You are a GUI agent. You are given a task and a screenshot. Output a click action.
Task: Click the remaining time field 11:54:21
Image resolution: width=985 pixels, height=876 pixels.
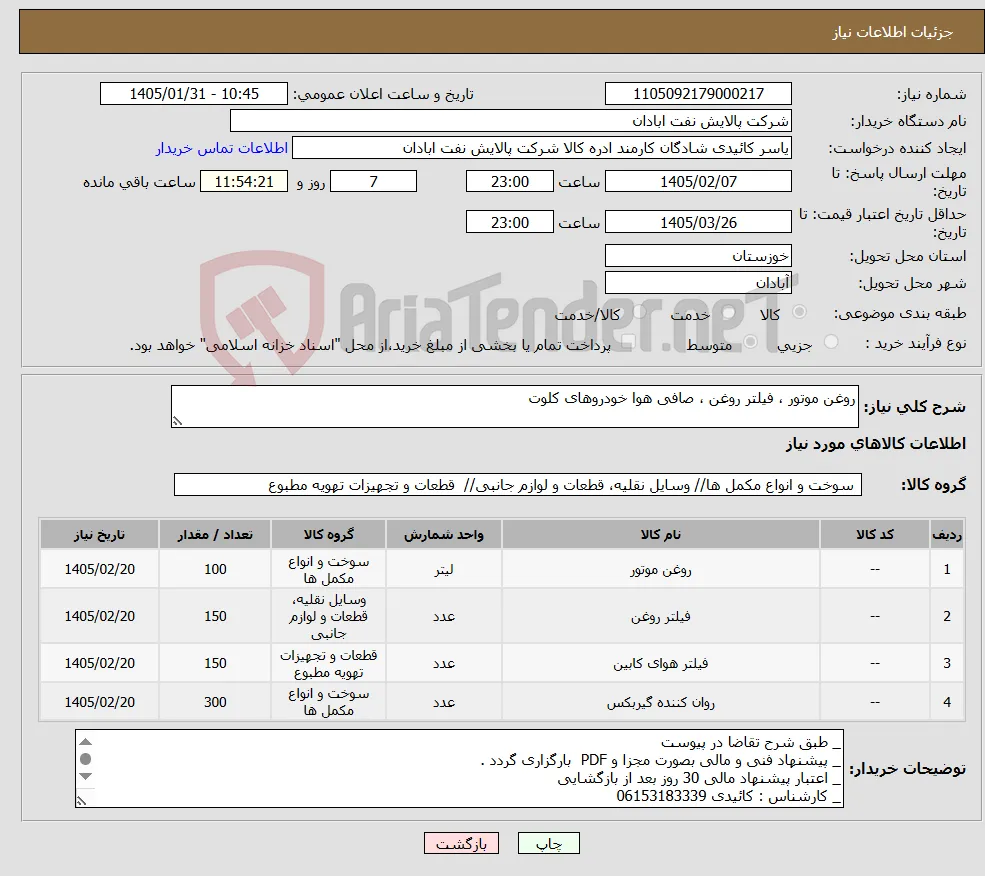click(244, 182)
